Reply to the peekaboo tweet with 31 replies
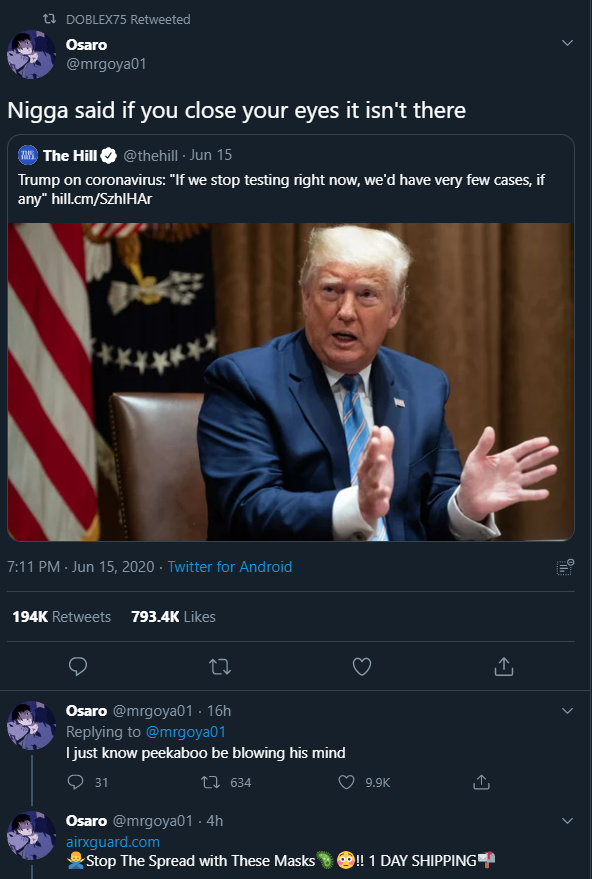The width and height of the screenshot is (592, 879). tap(75, 782)
